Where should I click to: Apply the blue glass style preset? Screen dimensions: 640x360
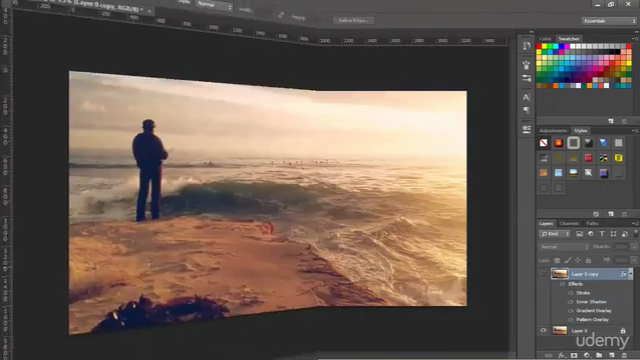pyautogui.click(x=603, y=143)
